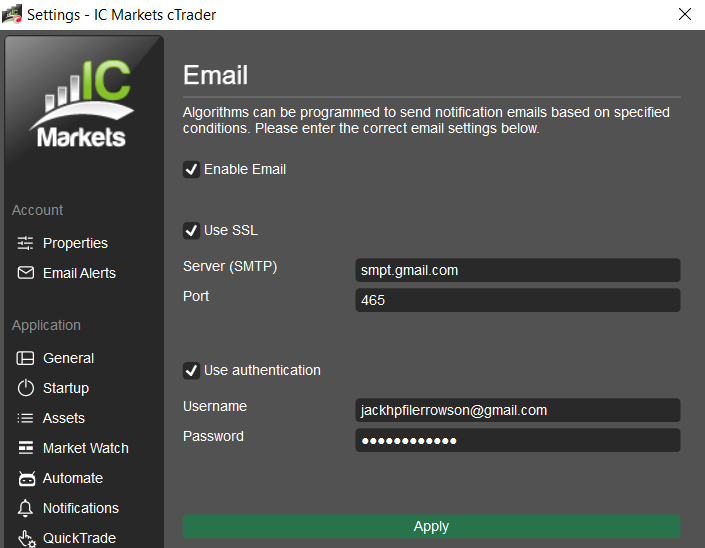This screenshot has height=548, width=705.
Task: Open Market Watch table icon
Action: click(26, 448)
